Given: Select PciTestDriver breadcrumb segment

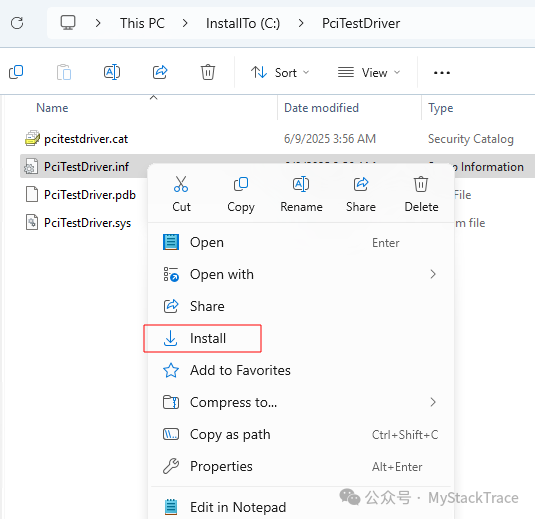Looking at the screenshot, I should click(x=361, y=23).
